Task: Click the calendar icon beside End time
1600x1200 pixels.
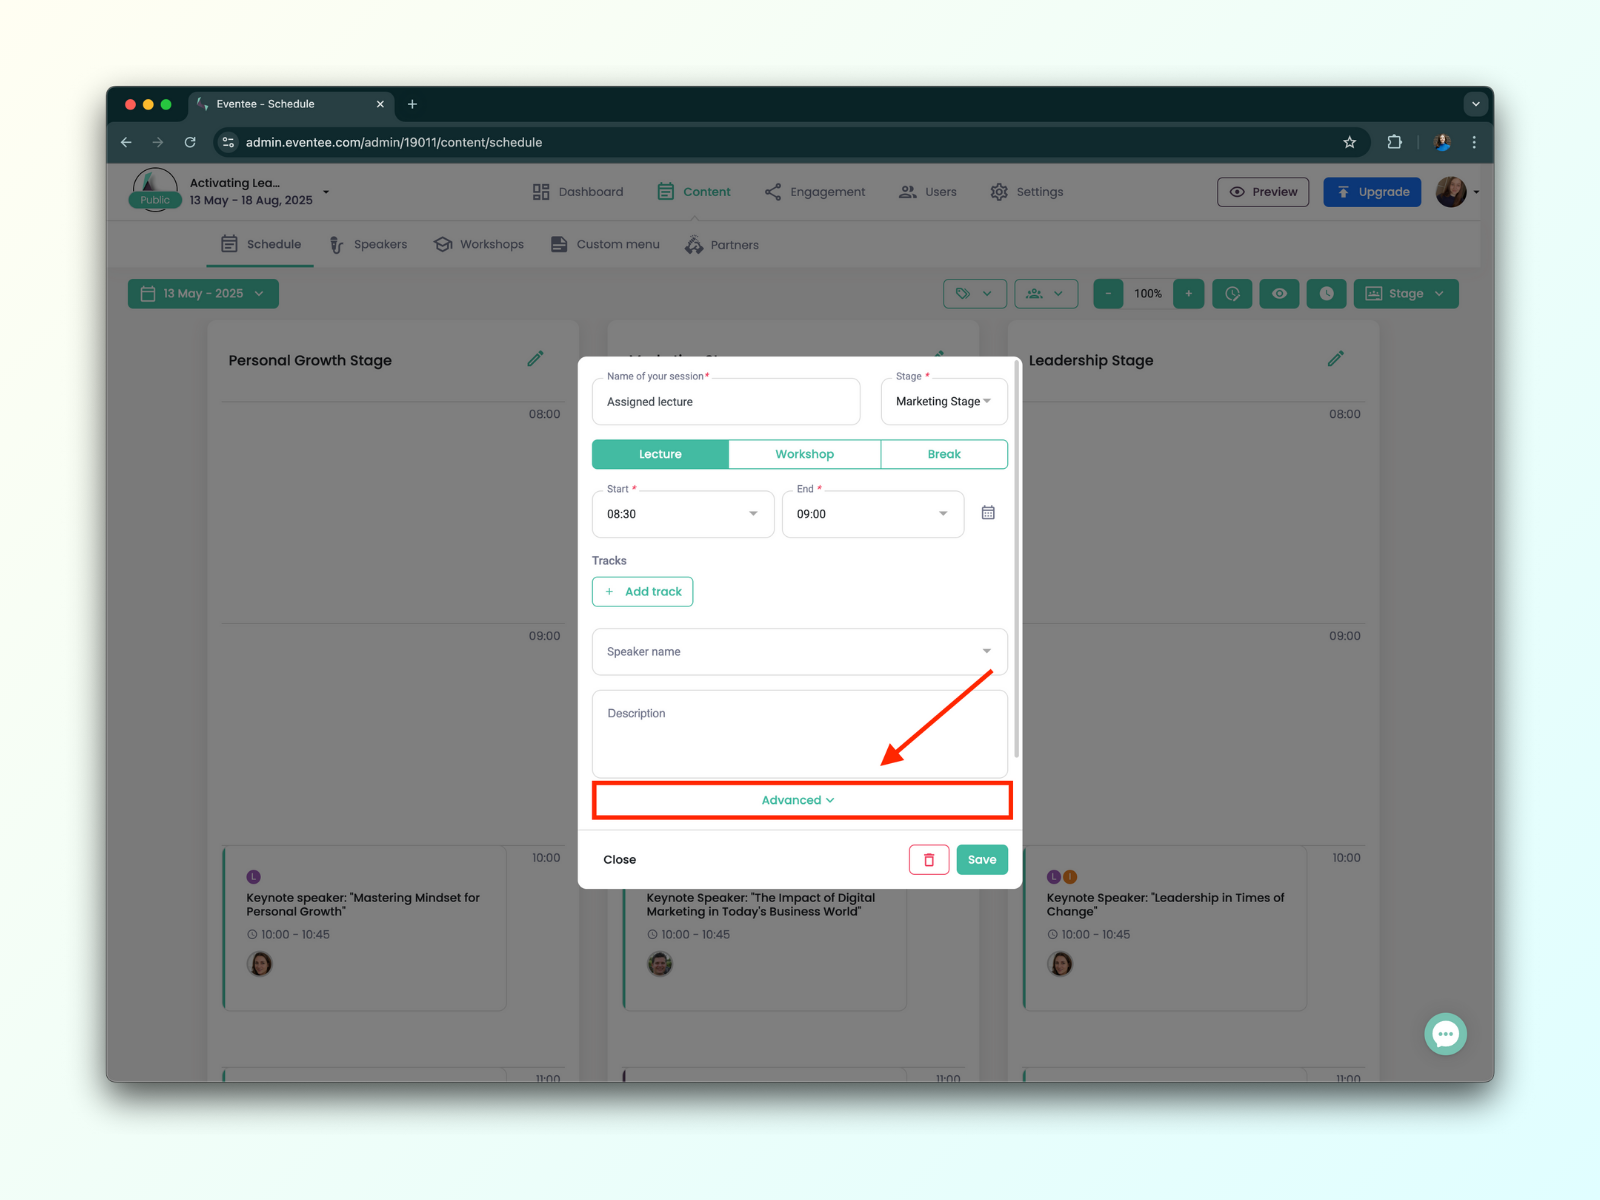Action: coord(988,513)
